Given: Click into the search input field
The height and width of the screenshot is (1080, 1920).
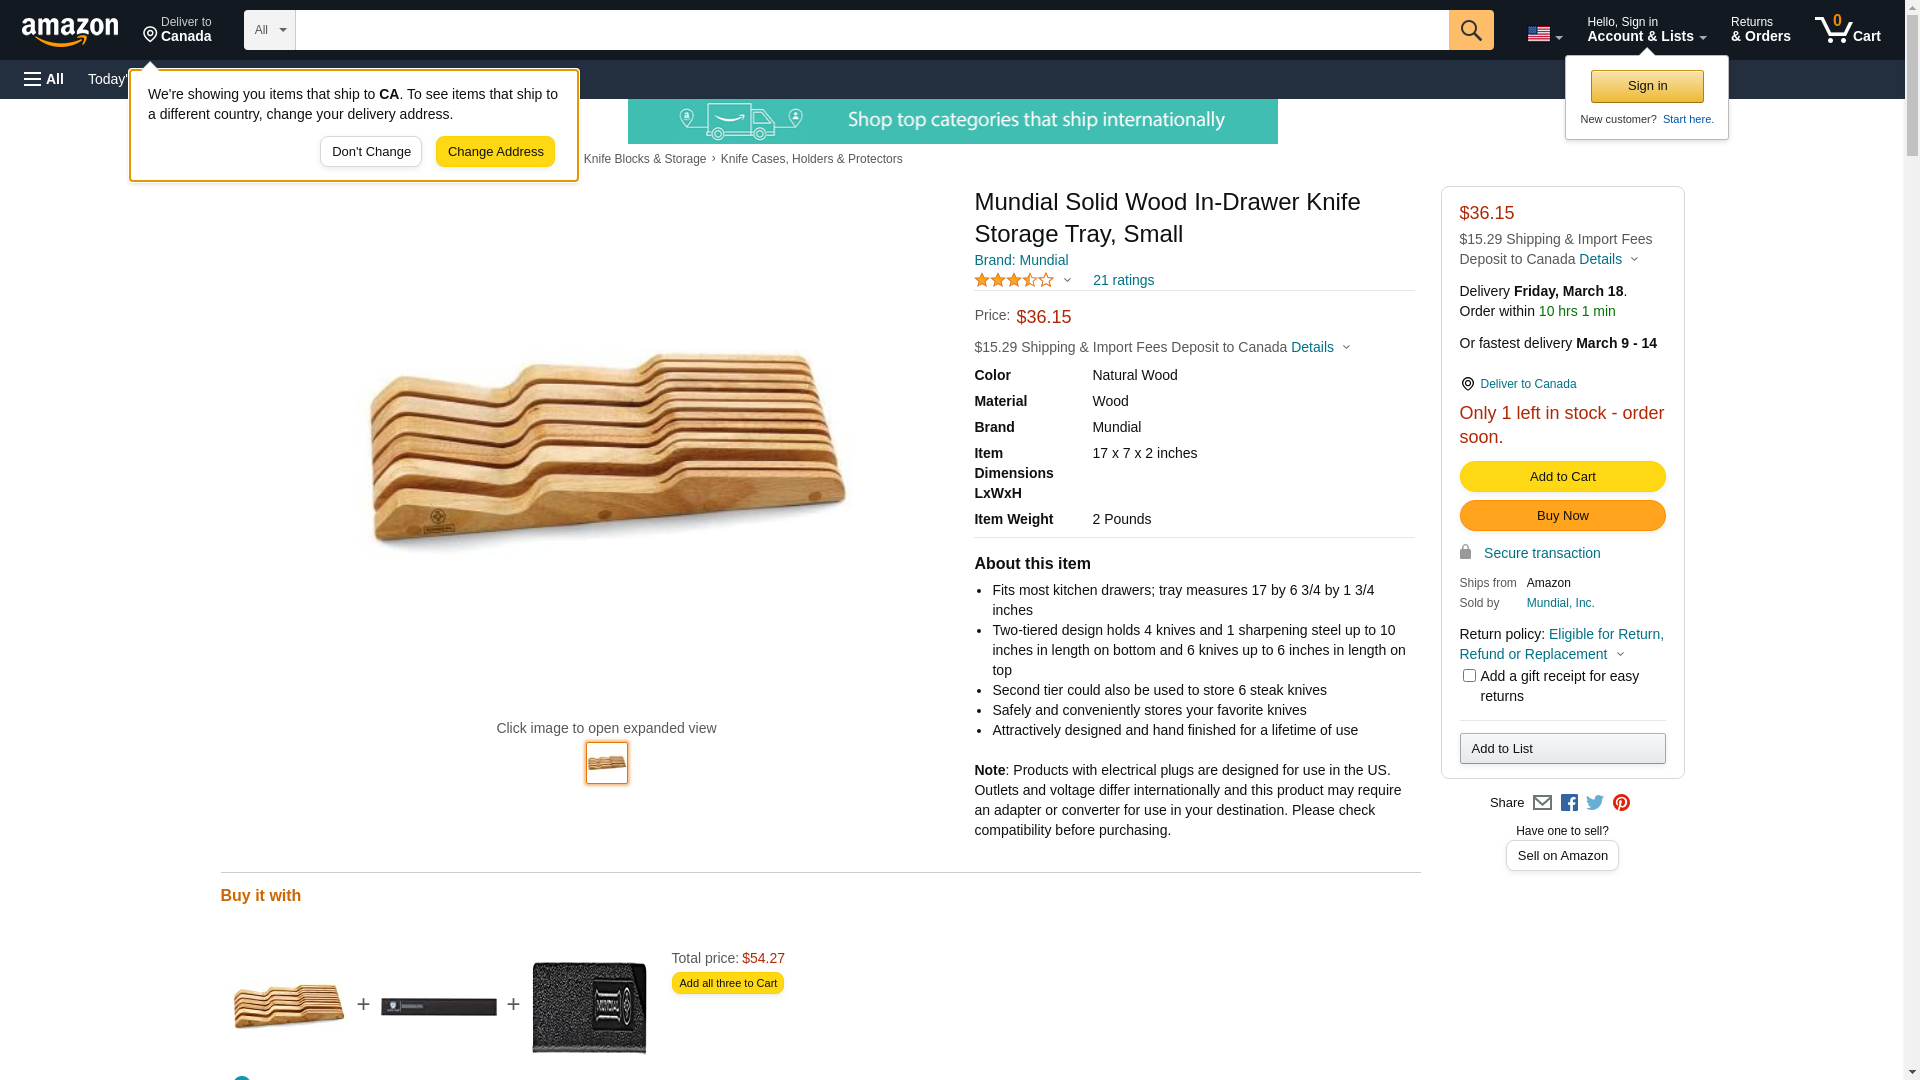Looking at the screenshot, I should [x=871, y=30].
